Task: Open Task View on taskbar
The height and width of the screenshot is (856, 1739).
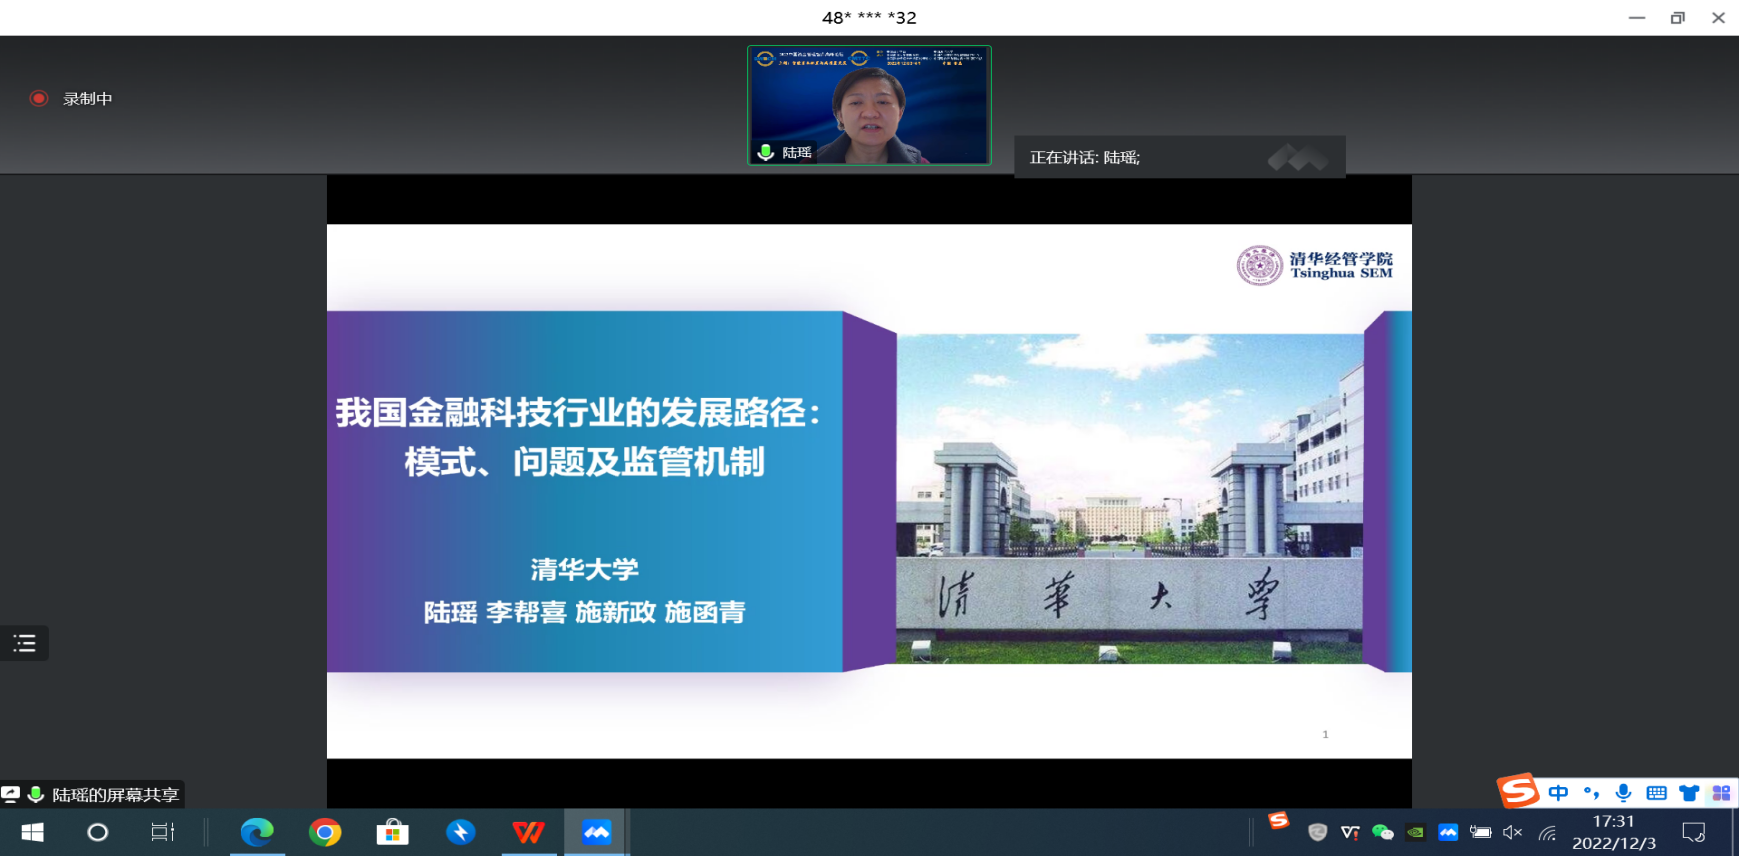Action: pos(162,832)
